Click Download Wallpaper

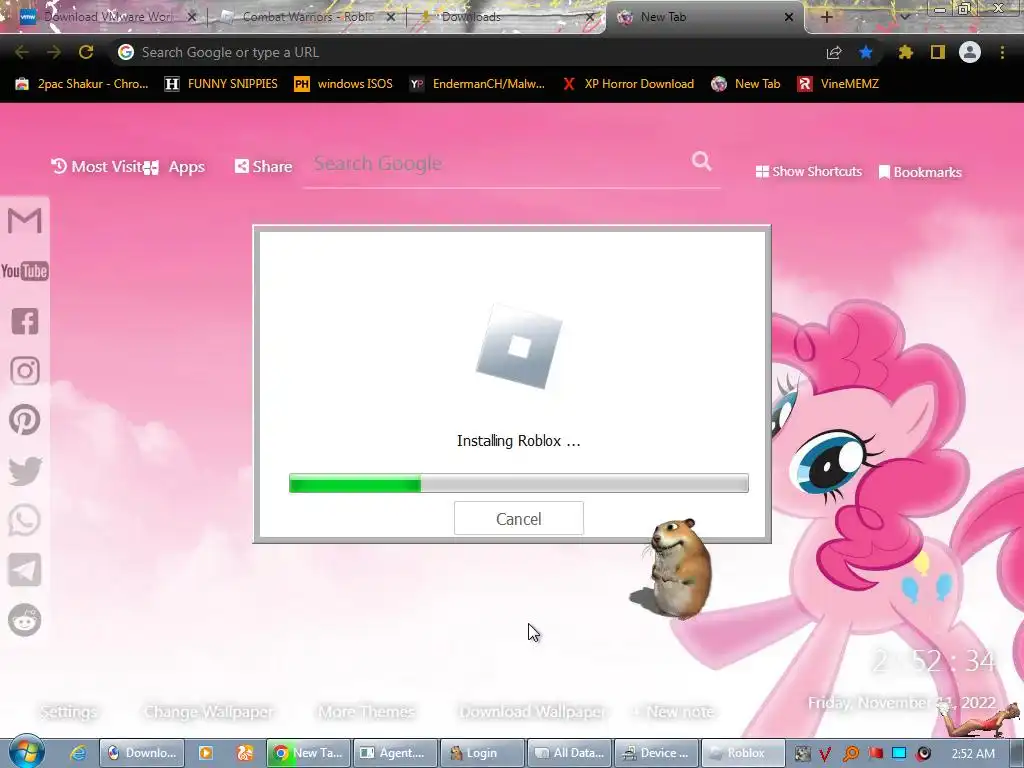533,712
